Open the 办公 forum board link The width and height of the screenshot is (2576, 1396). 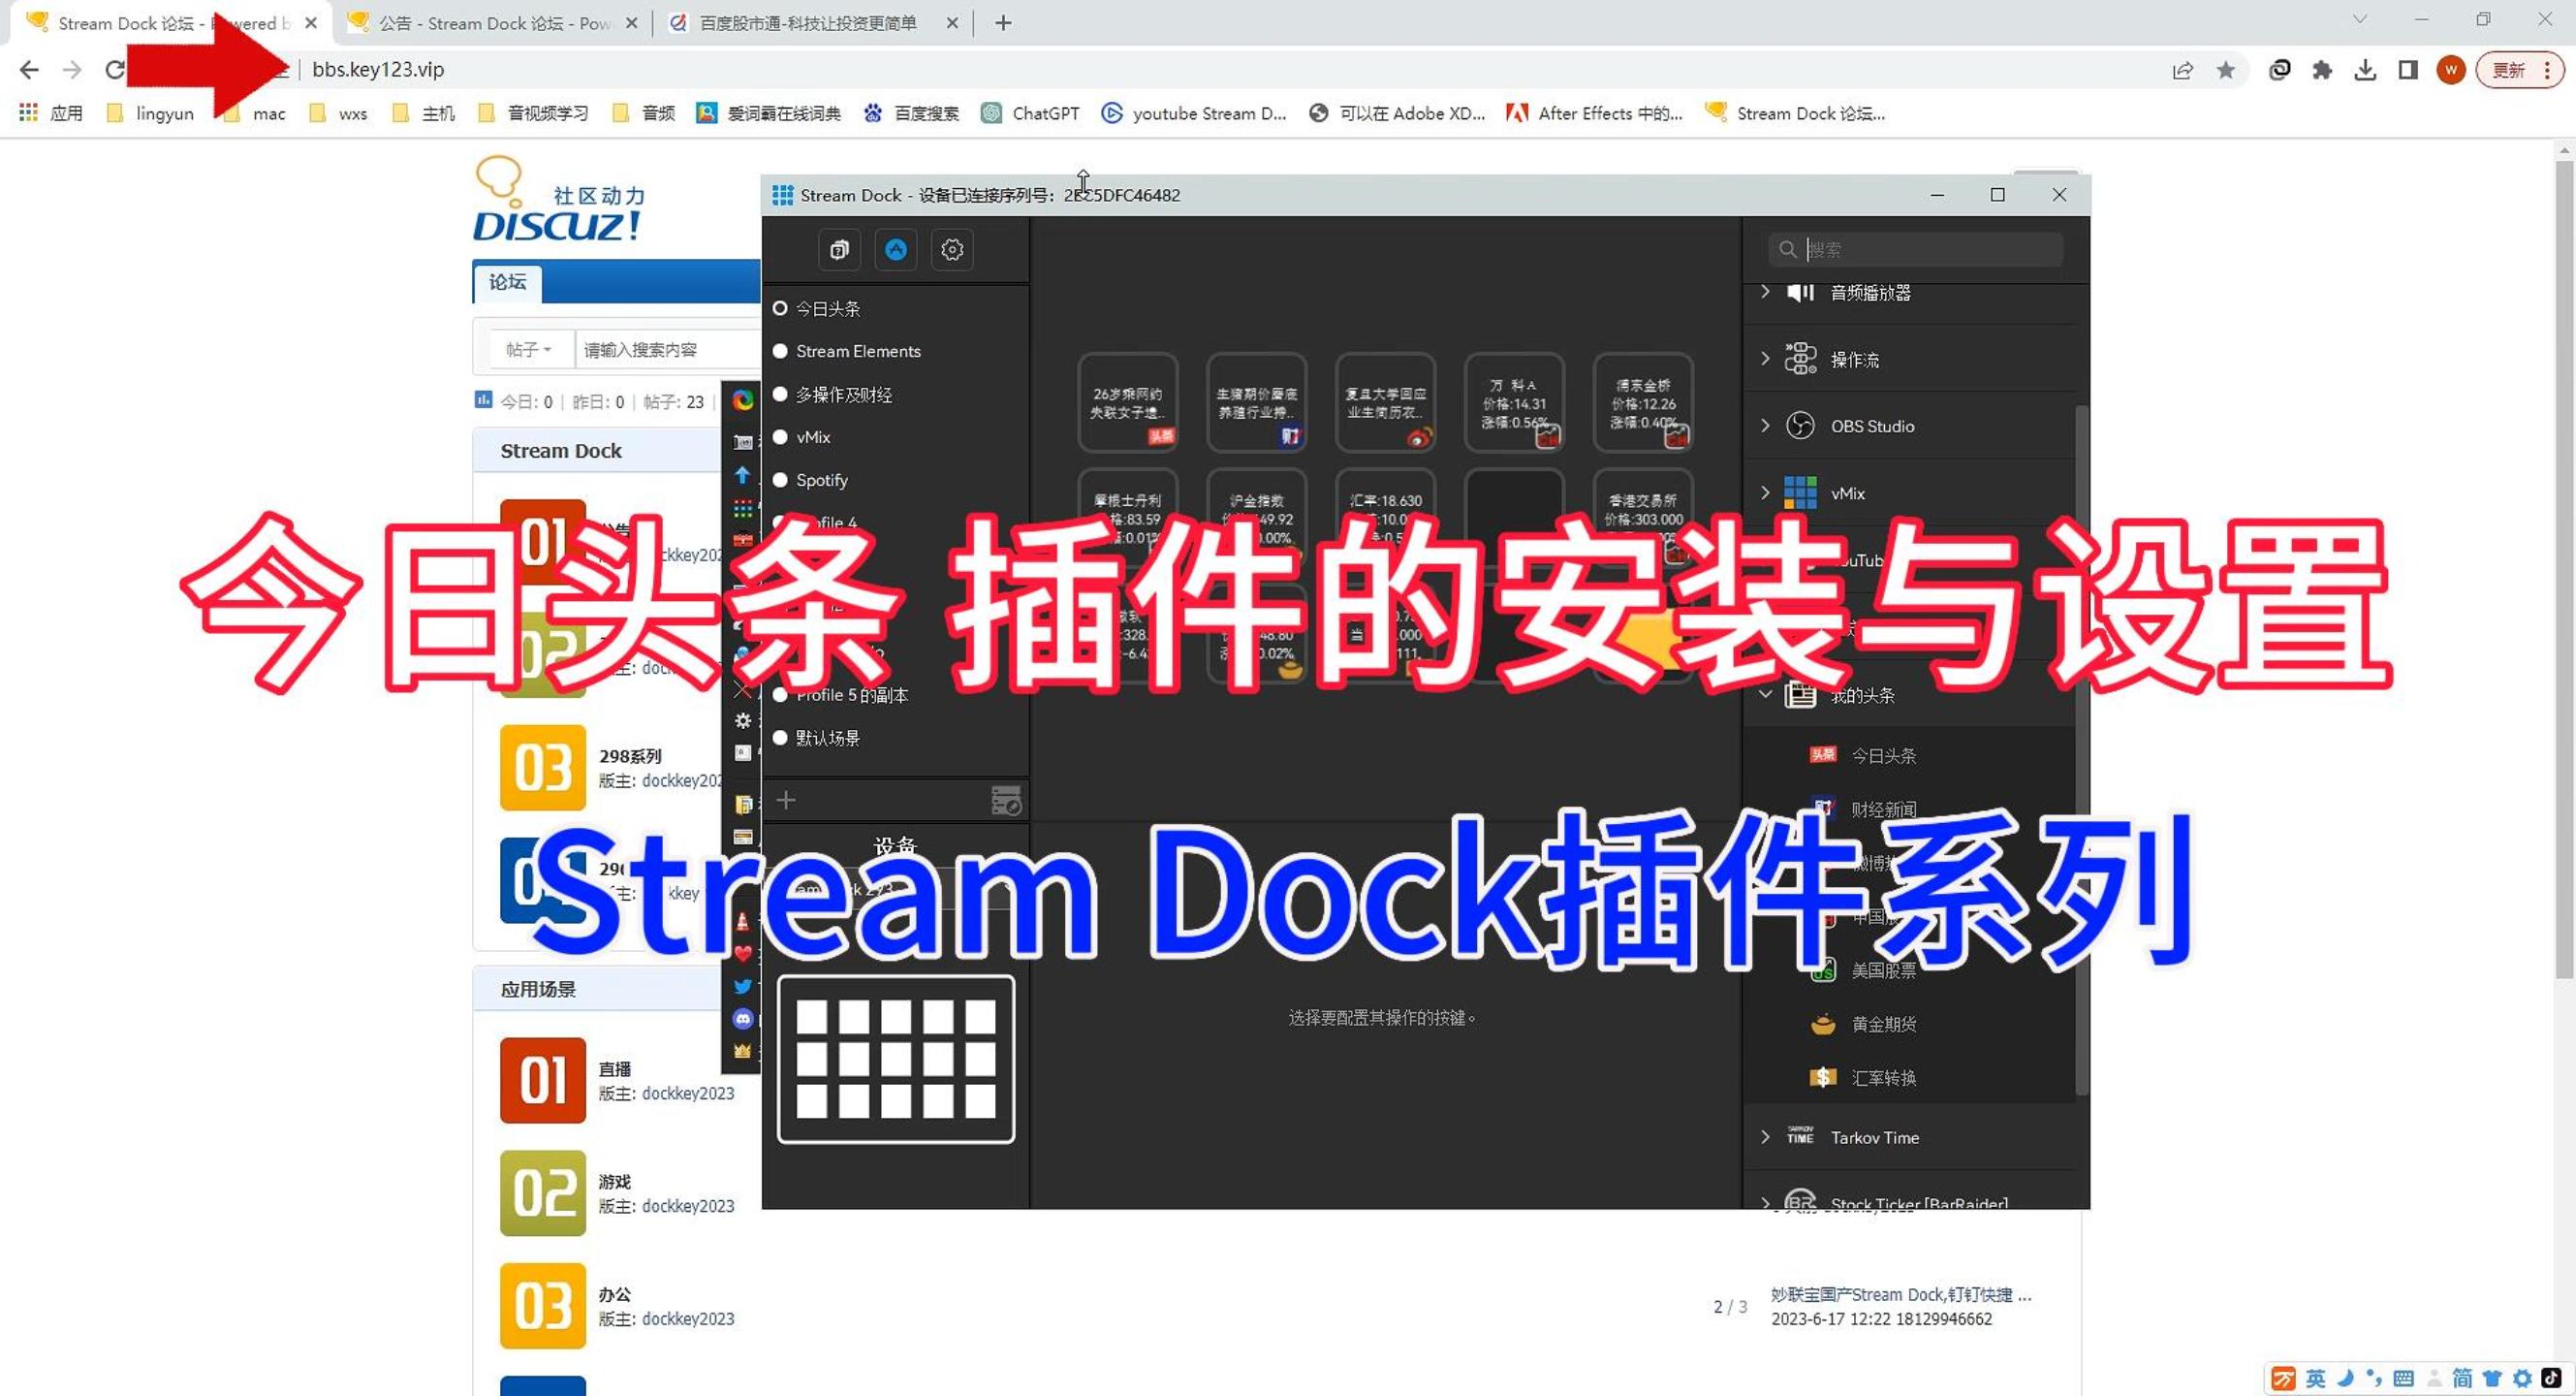(615, 1295)
